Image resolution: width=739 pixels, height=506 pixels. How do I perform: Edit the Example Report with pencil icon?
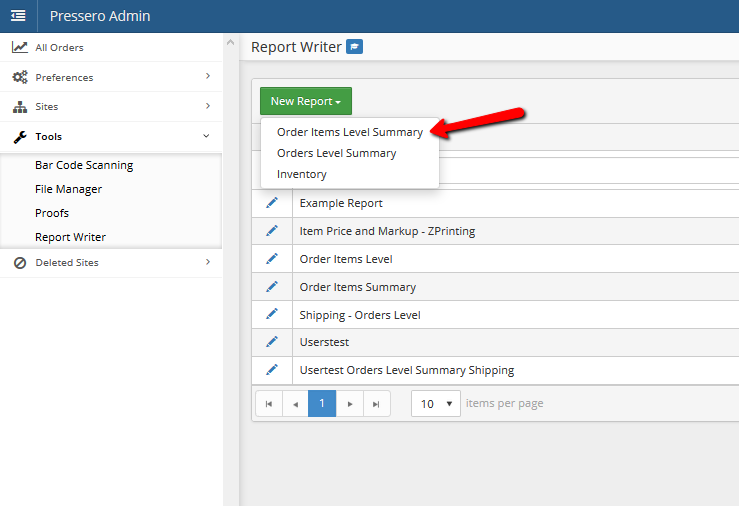272,203
